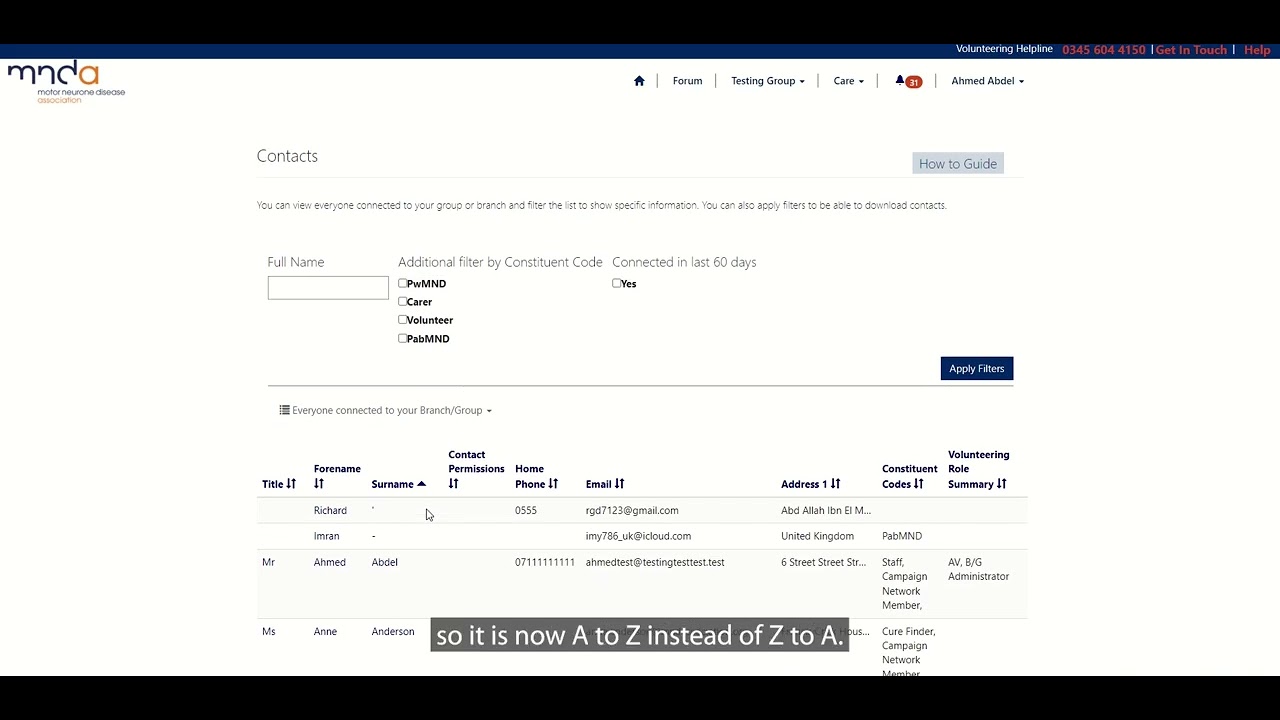The image size is (1280, 720).
Task: Click address 6 Street Street Str...
Action: click(823, 562)
